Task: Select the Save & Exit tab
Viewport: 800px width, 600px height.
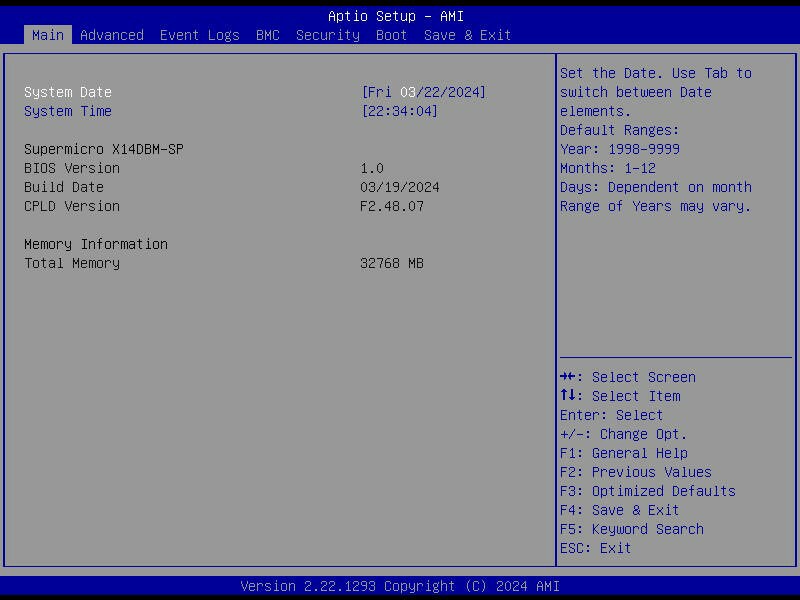Action: click(x=466, y=35)
